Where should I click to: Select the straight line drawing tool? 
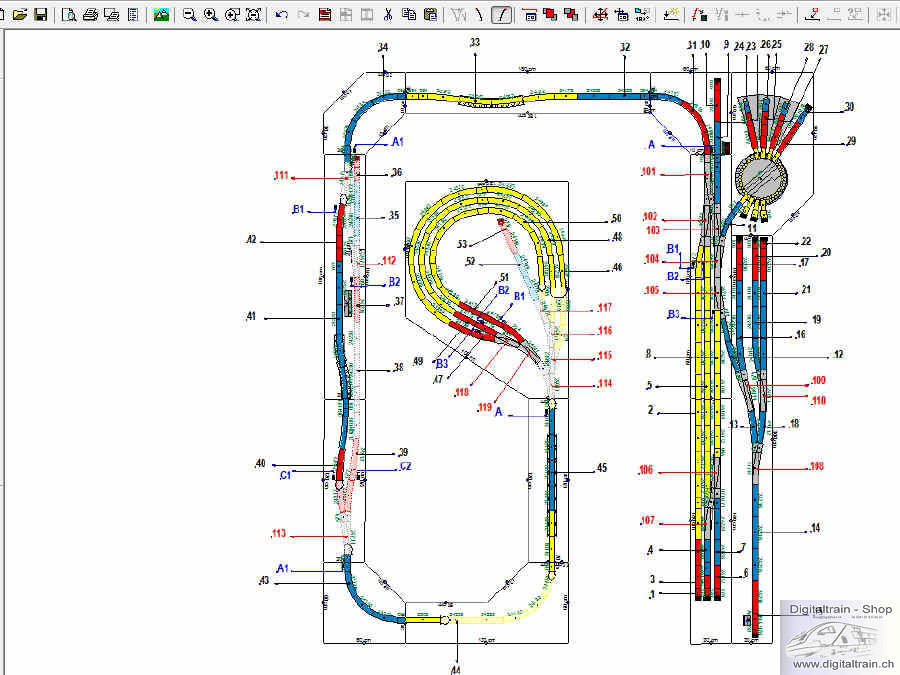pyautogui.click(x=480, y=15)
